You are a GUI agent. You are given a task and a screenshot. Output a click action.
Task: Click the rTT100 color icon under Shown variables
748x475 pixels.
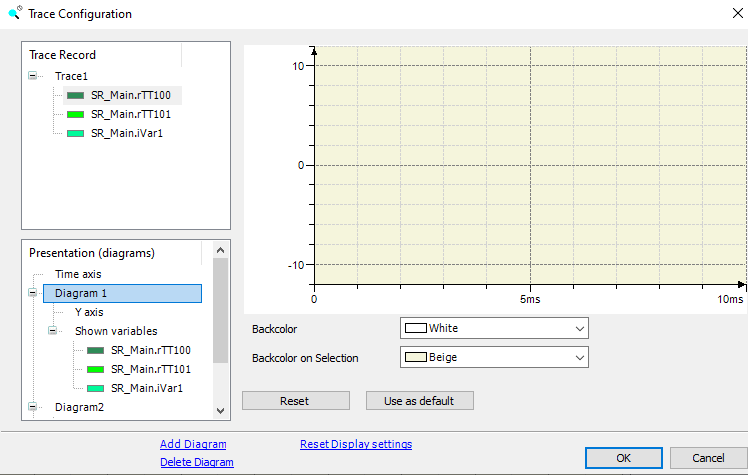[95, 351]
